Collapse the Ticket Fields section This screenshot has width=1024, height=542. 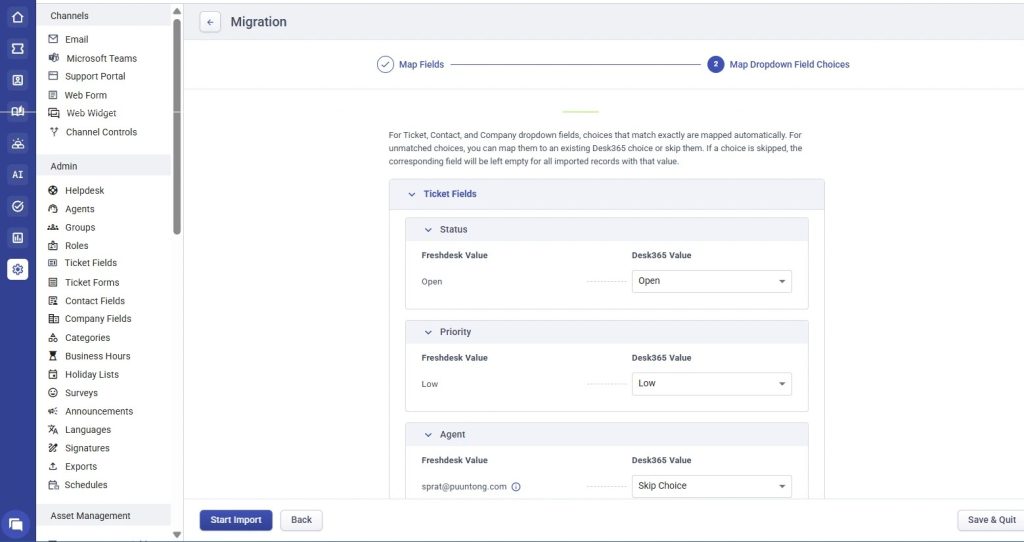[x=411, y=194]
